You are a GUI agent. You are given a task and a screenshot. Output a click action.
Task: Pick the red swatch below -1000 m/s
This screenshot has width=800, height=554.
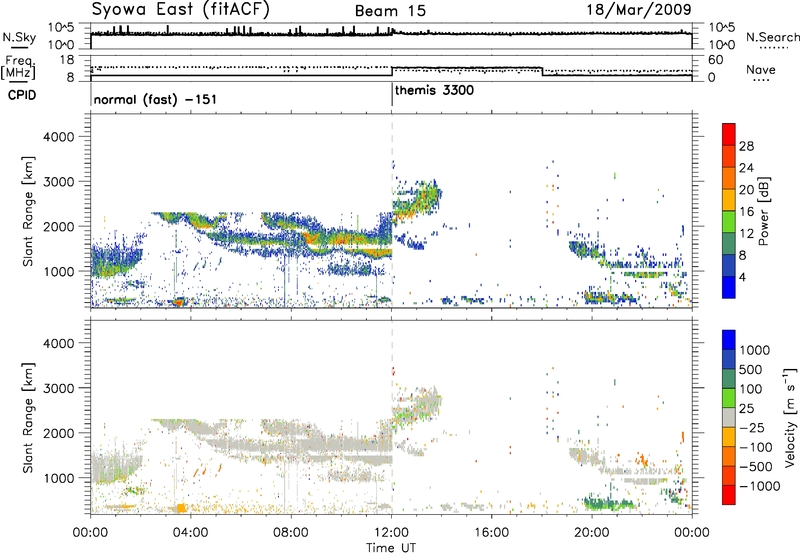point(729,495)
